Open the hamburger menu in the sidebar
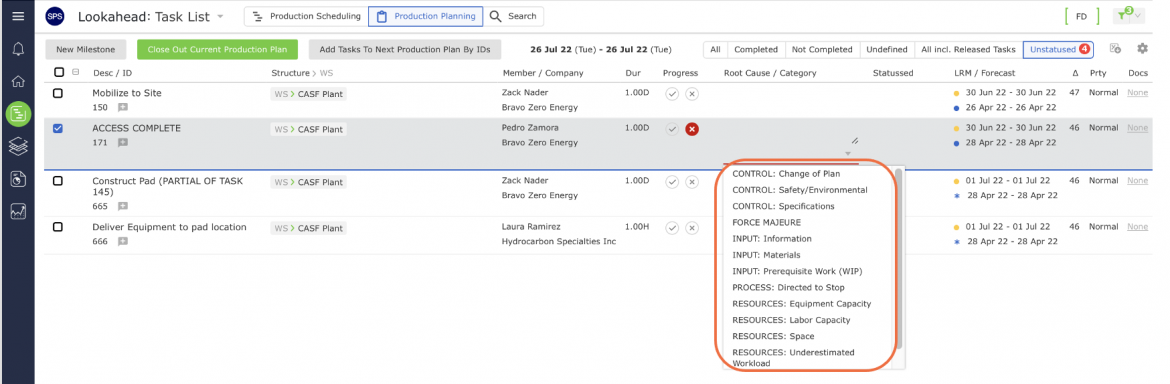This screenshot has width=1170, height=384. coord(18,16)
